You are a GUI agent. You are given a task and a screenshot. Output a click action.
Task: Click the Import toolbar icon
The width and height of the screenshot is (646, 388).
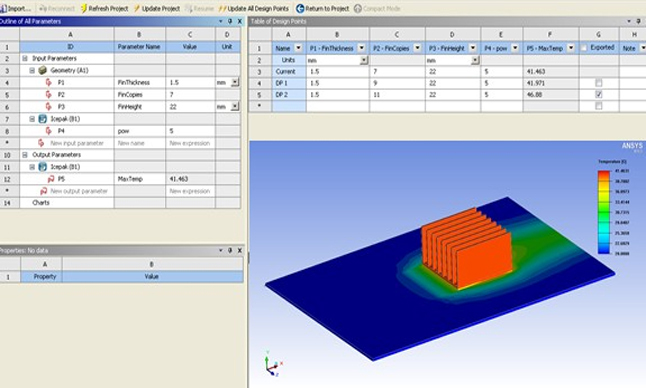click(x=3, y=8)
